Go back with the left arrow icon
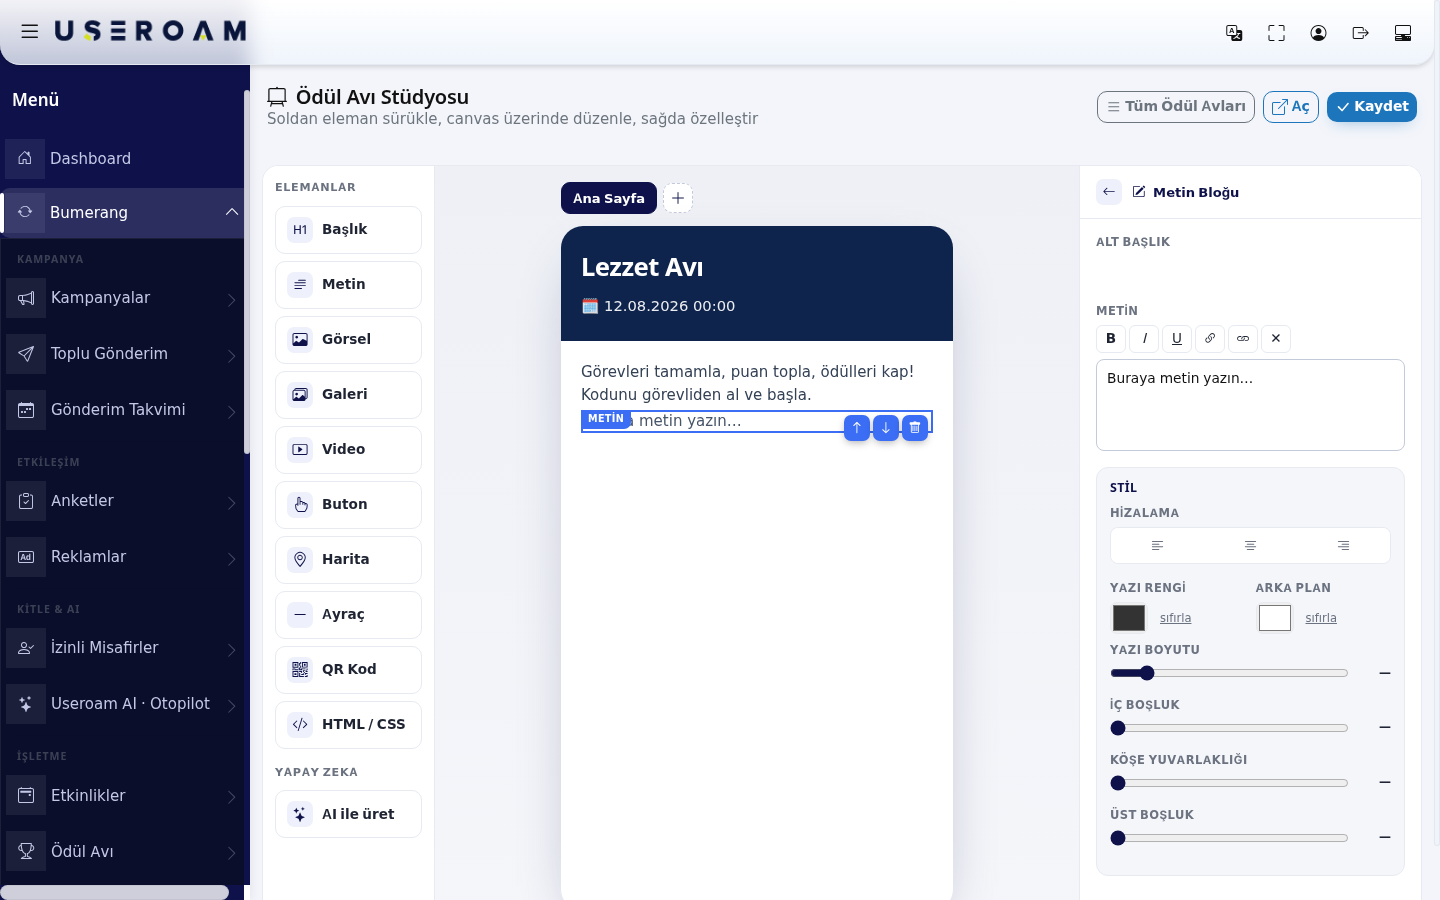Screen dimensions: 1440x900 1109,192
